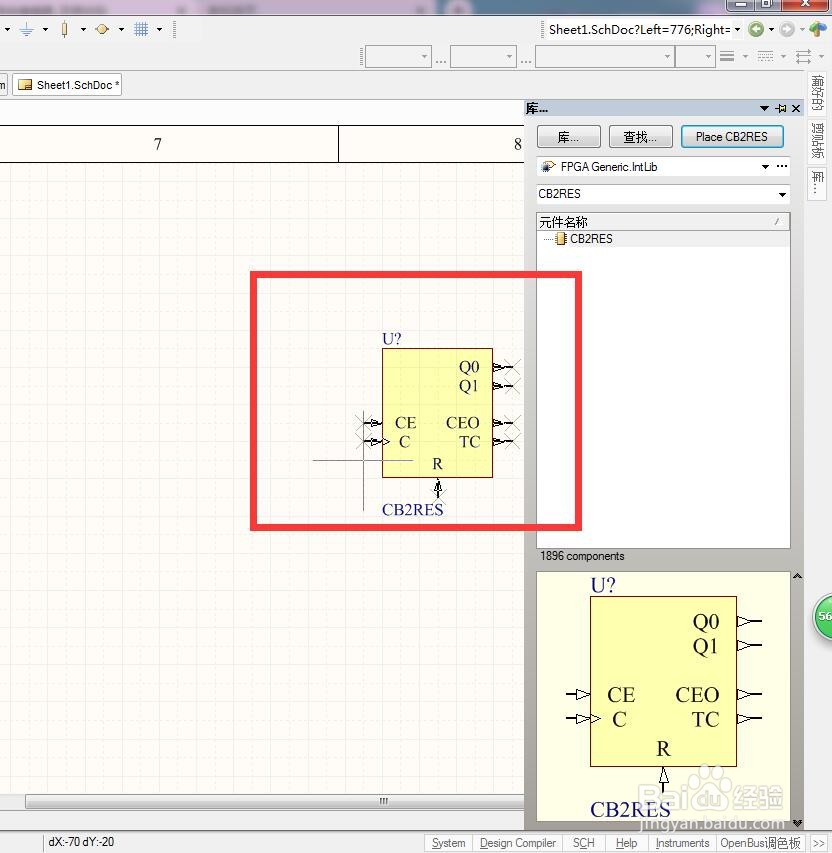832x853 pixels.
Task: Click the OpenBus调色板 status bar button
Action: click(760, 843)
